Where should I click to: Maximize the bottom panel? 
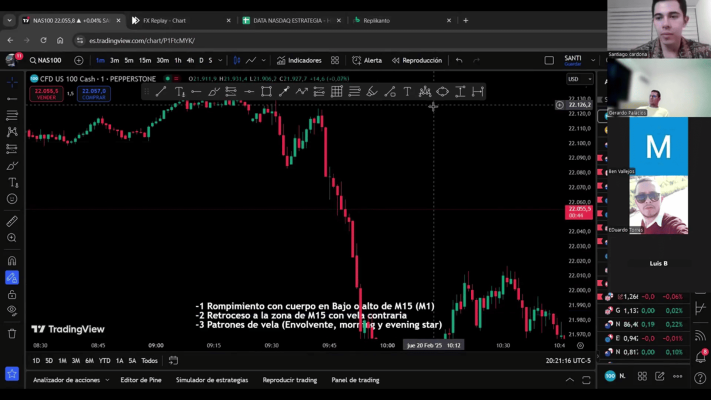coord(586,380)
